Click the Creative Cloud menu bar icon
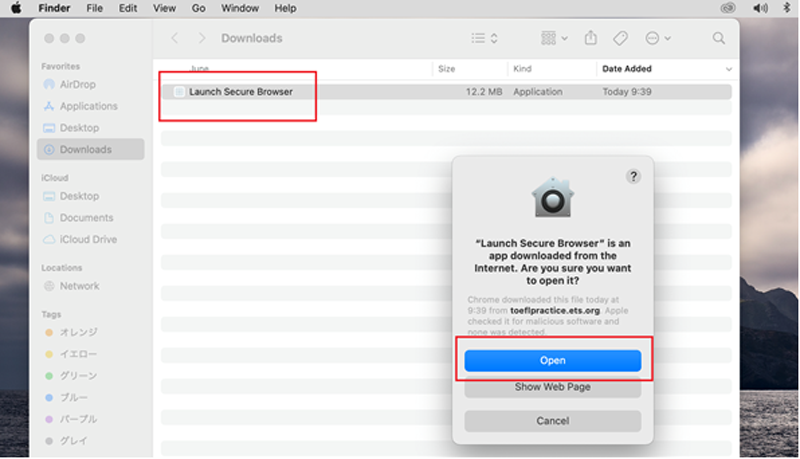Image resolution: width=800 pixels, height=459 pixels. (x=728, y=8)
